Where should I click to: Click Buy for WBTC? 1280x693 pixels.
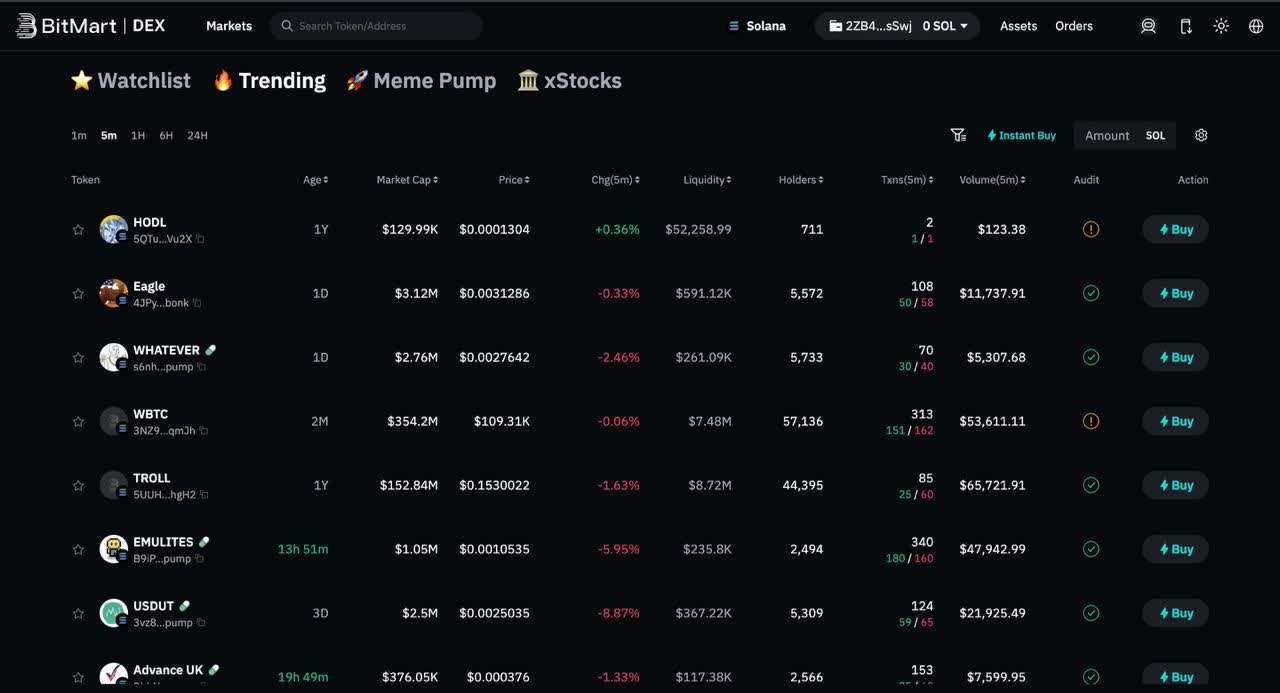point(1175,421)
